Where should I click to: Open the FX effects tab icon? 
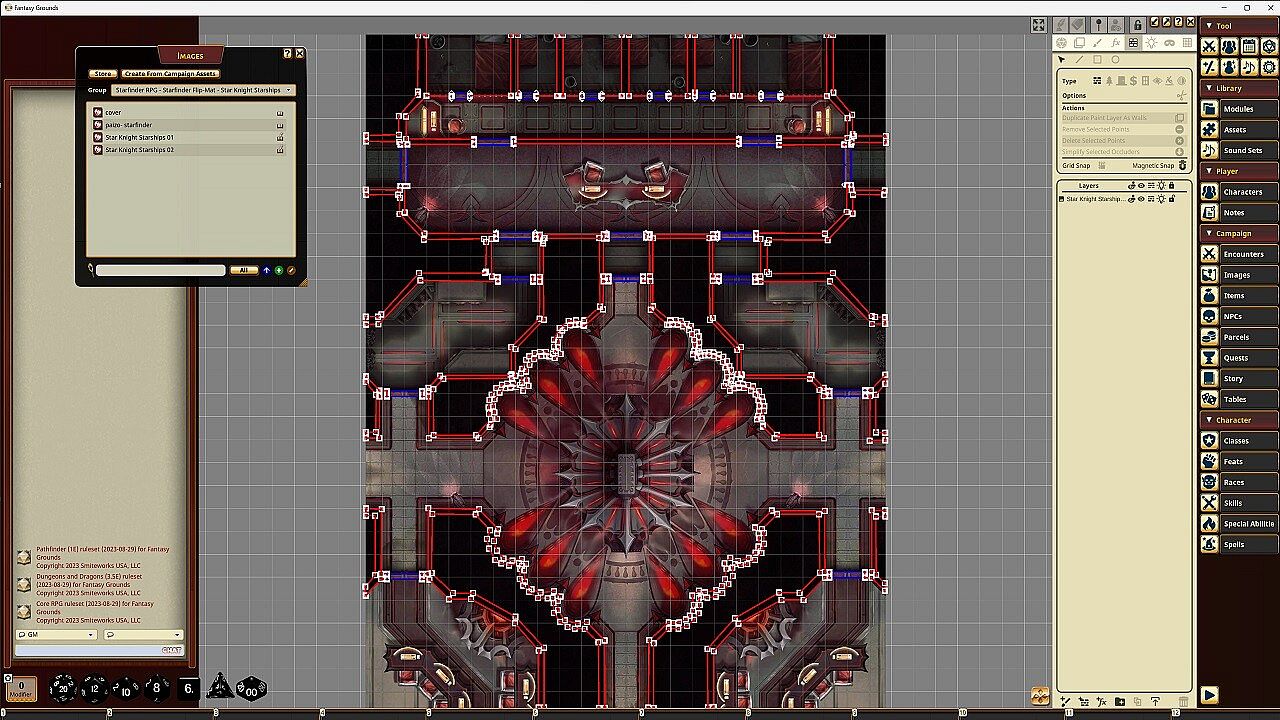(1115, 43)
